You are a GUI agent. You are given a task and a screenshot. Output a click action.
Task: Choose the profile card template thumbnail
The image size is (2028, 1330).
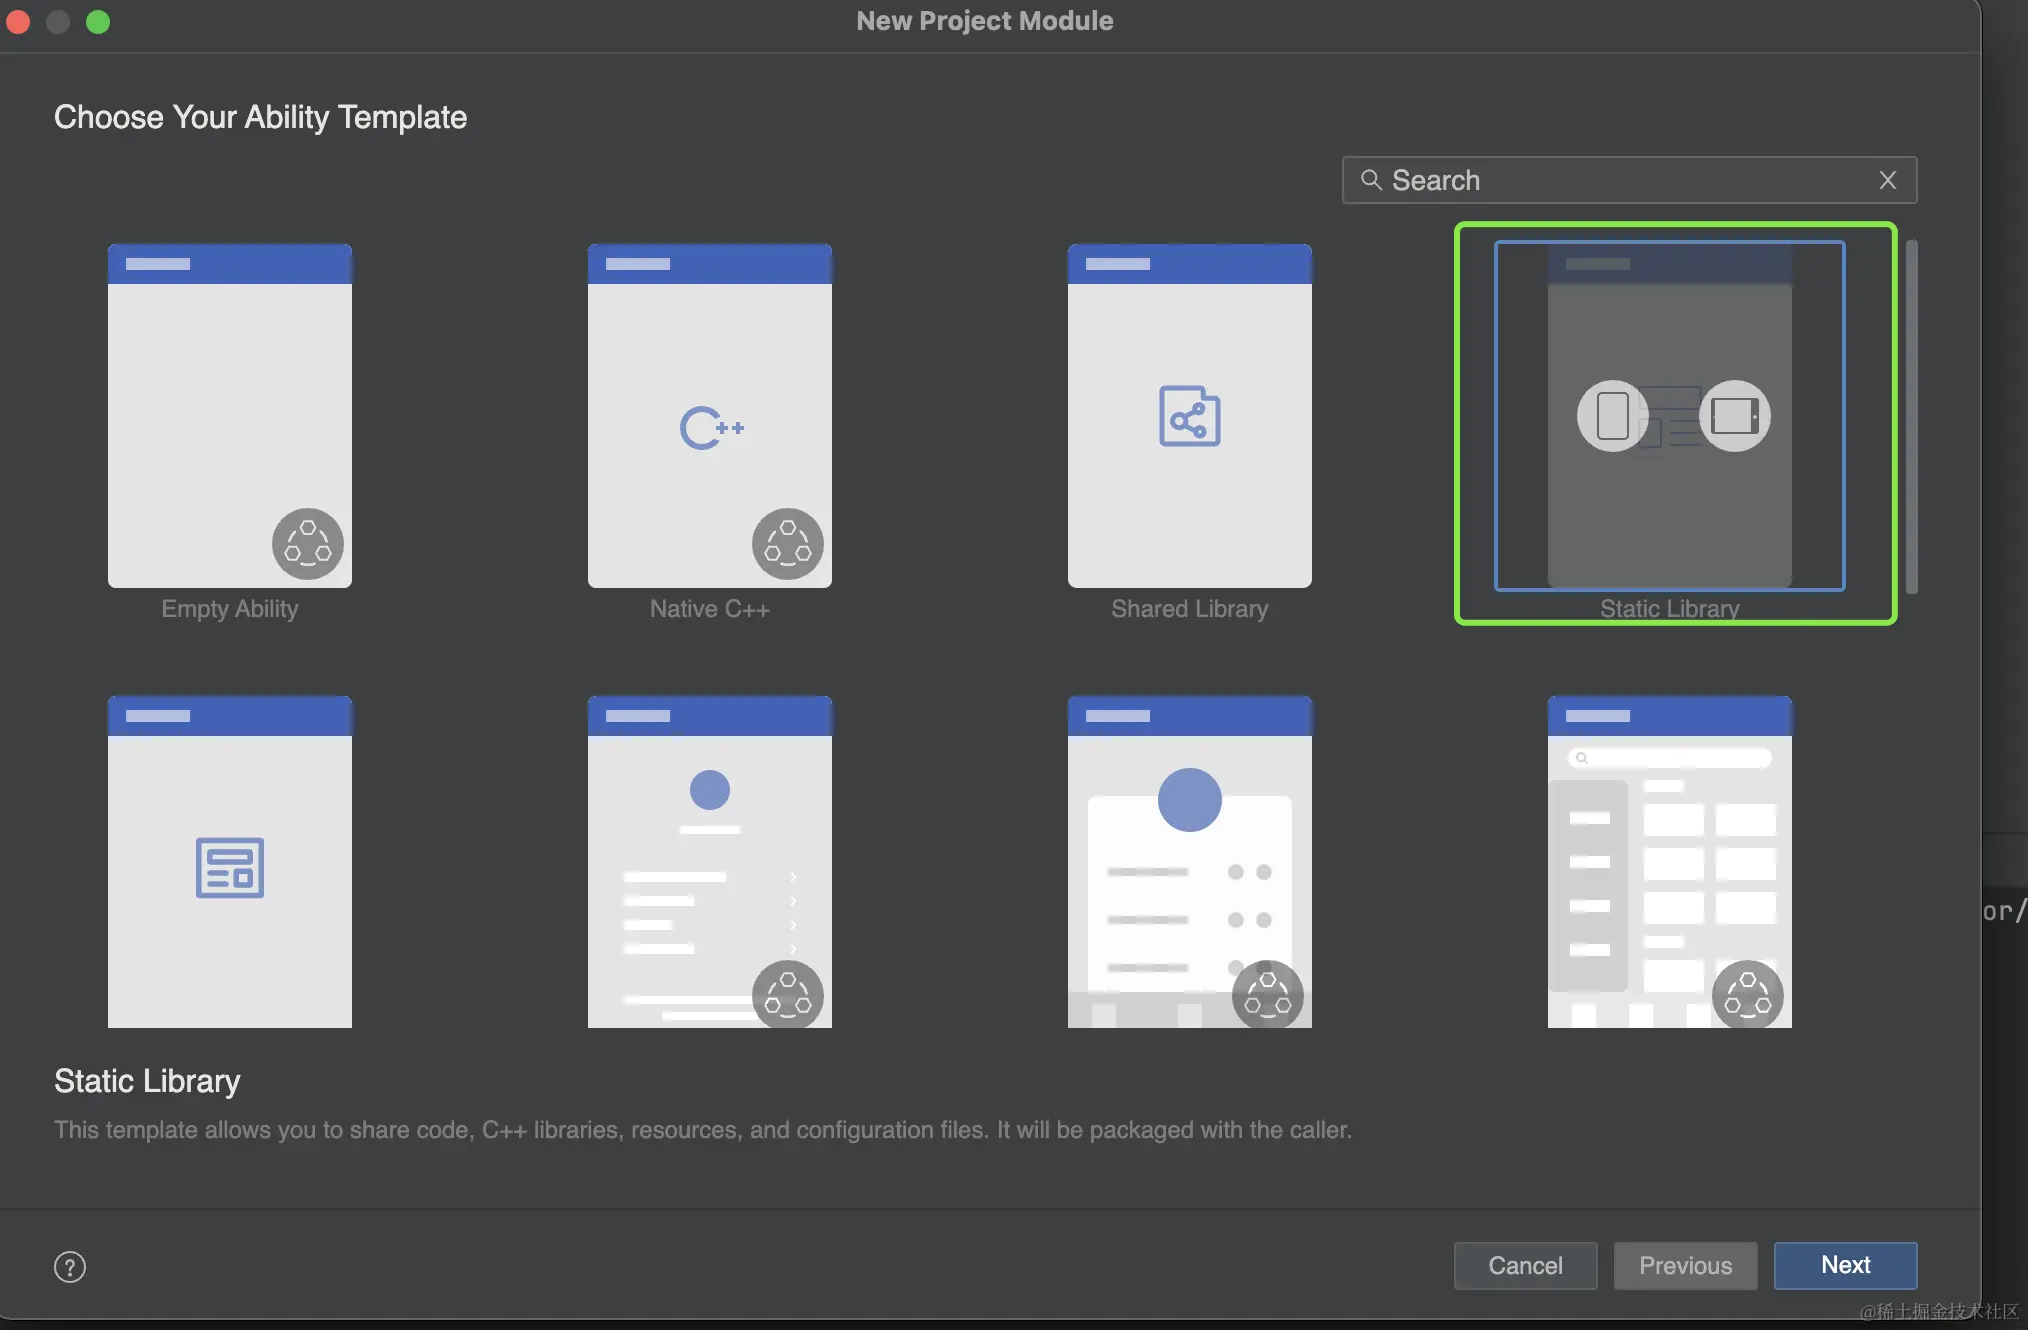coord(1189,861)
